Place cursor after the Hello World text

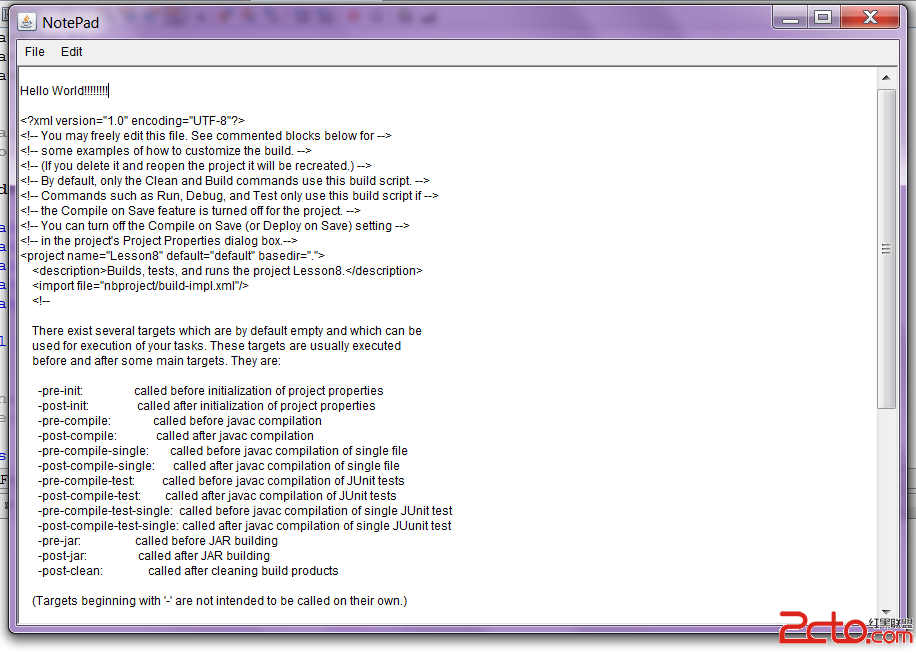[110, 90]
